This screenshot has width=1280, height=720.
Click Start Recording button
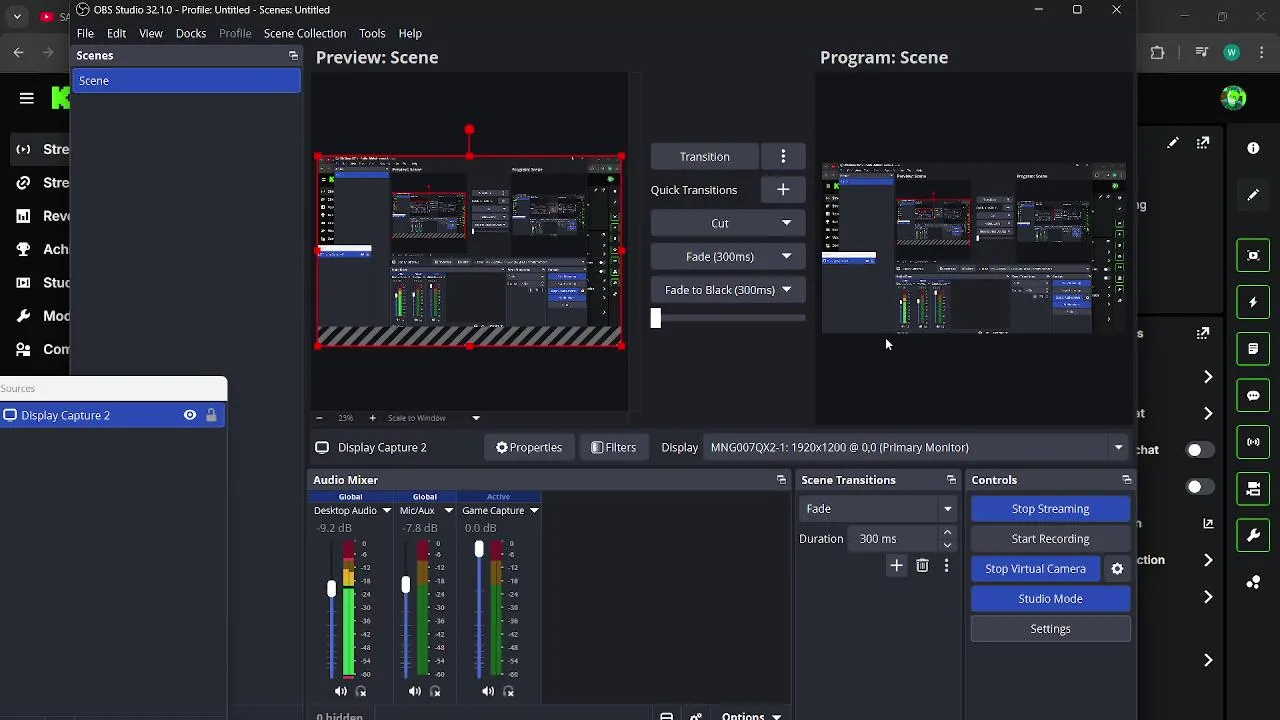(x=1050, y=539)
